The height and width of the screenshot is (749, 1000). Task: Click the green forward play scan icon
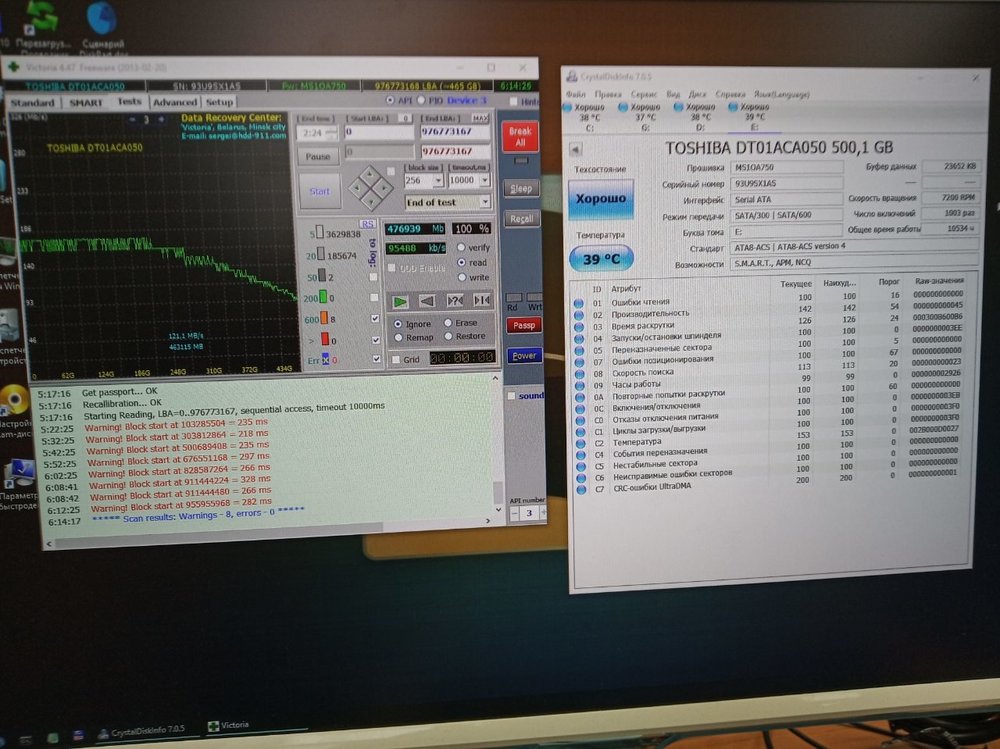(400, 300)
